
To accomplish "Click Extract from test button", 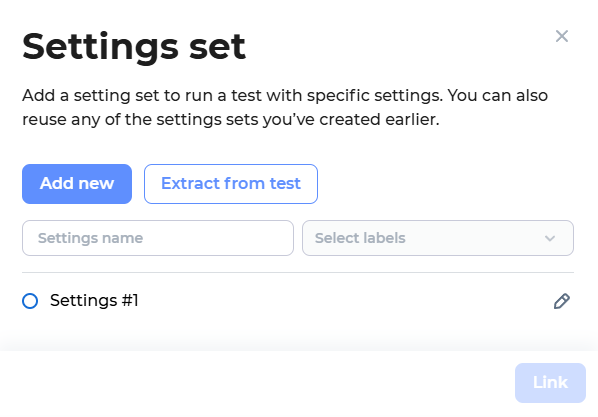I will click(231, 184).
